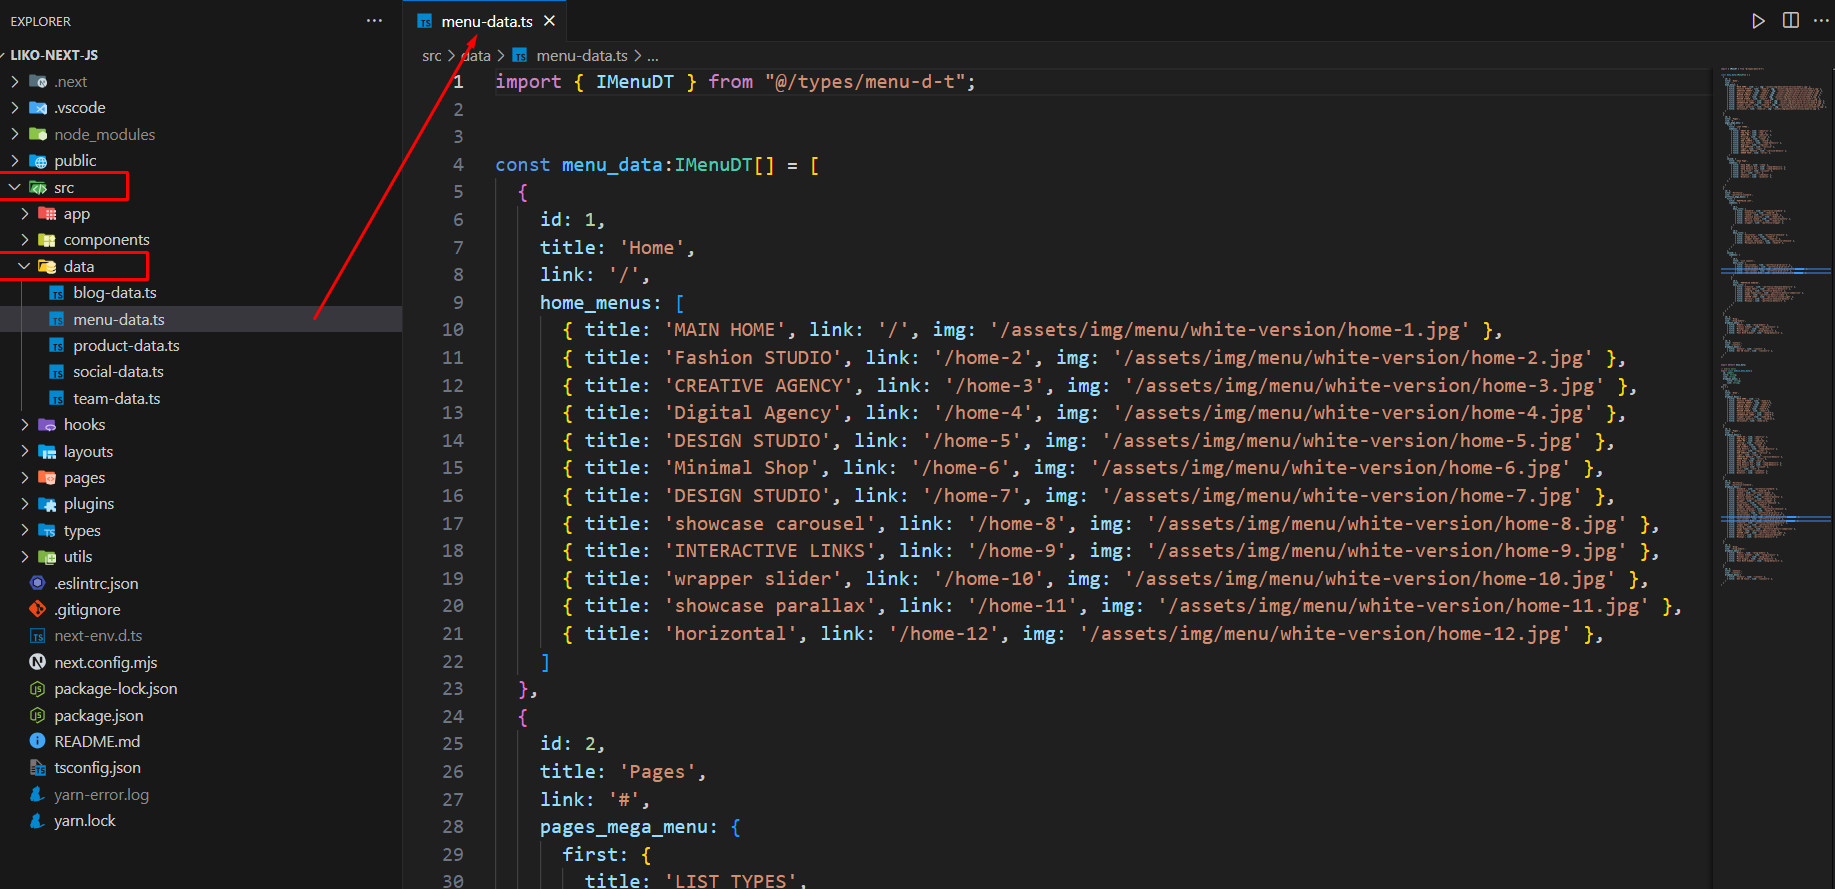Open the editor More Actions ellipsis
This screenshot has height=889, width=1835.
coord(1821,21)
